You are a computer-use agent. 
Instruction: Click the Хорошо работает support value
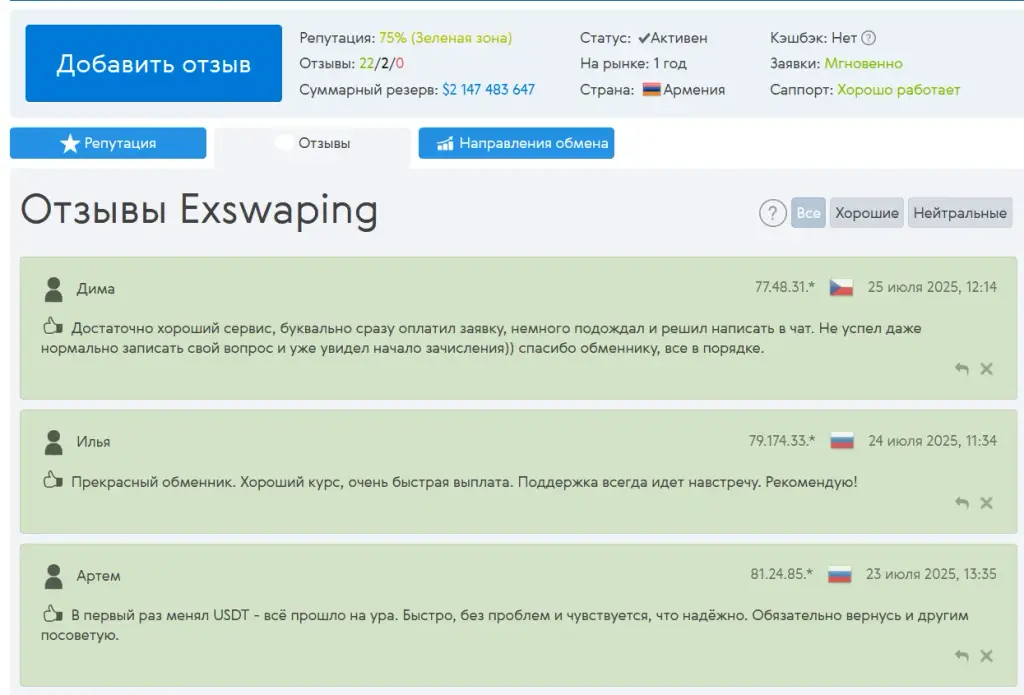[899, 89]
